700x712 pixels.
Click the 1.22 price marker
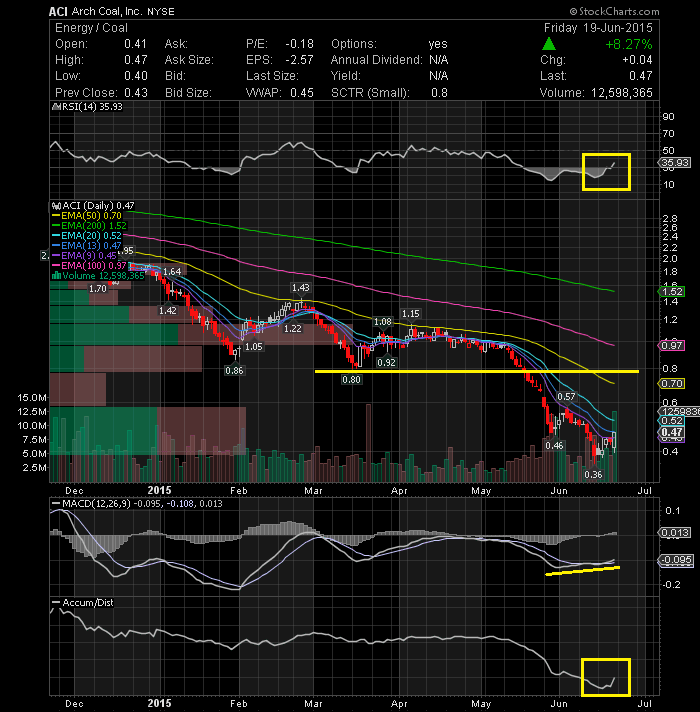tap(292, 328)
